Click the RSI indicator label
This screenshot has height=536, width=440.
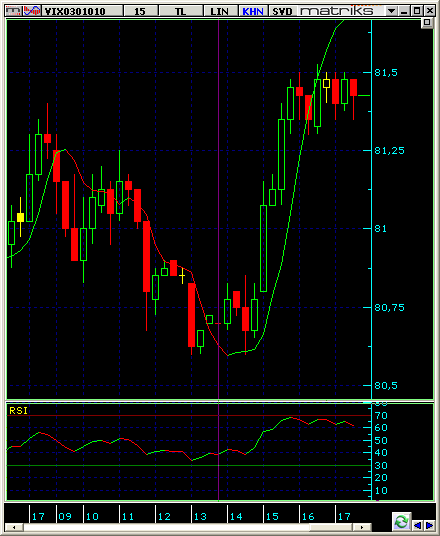18,411
